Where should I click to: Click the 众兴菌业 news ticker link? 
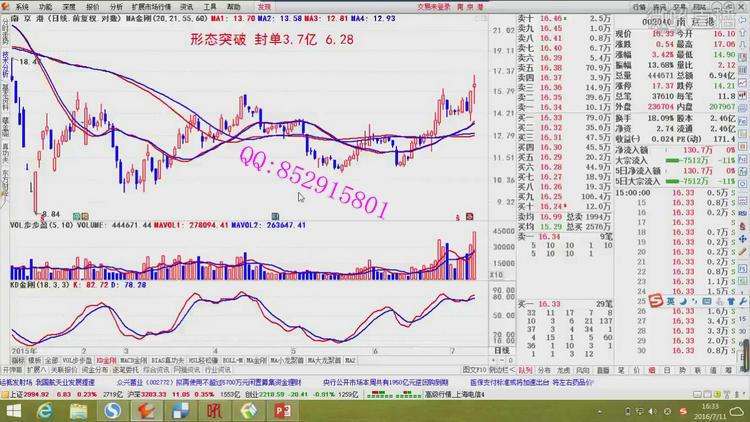134,382
